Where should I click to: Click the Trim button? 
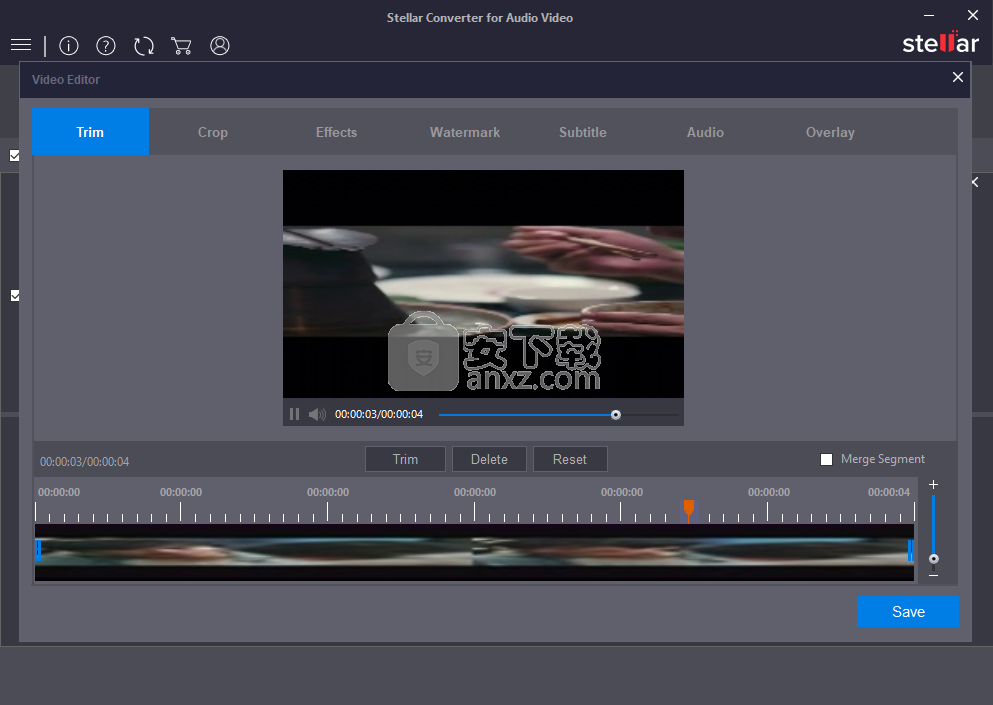(405, 459)
